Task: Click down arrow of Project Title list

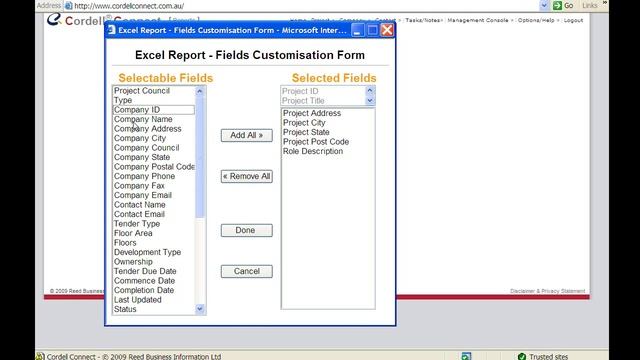Action: tap(369, 100)
